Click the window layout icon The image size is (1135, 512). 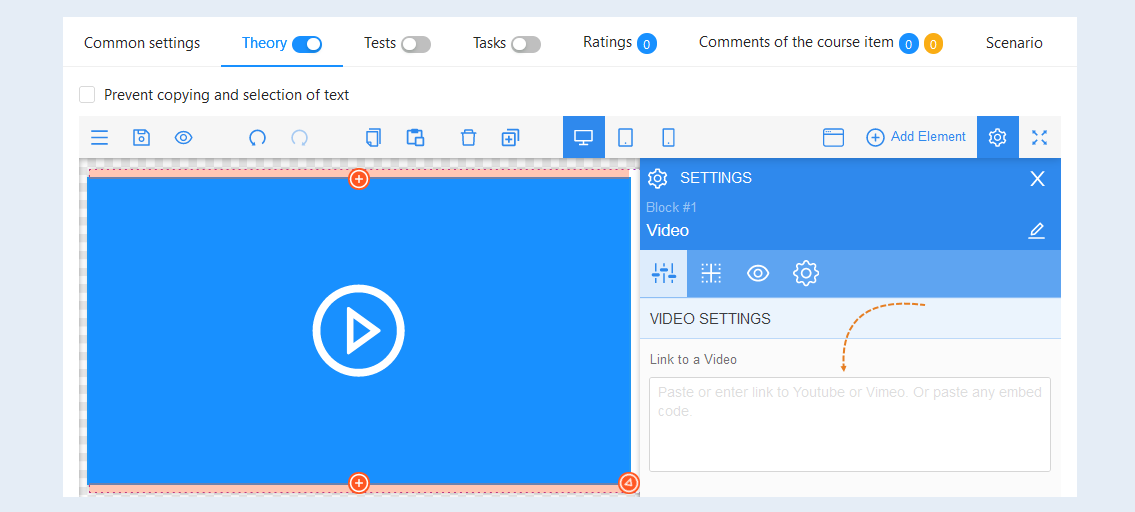click(x=833, y=138)
